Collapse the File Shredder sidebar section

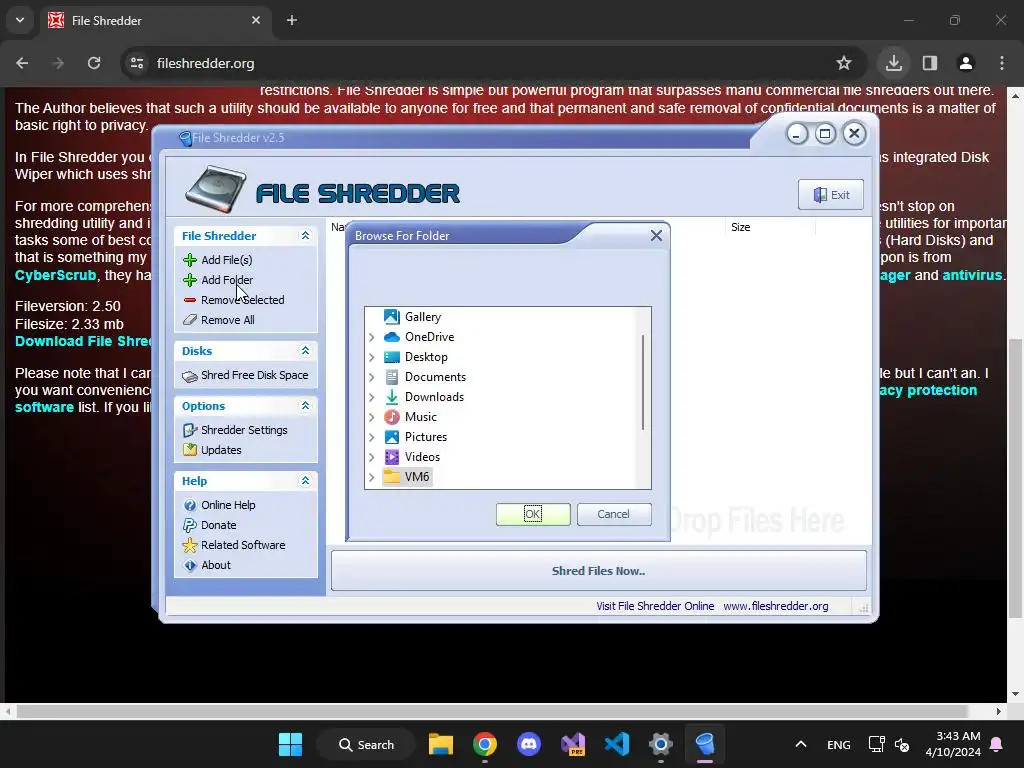305,236
